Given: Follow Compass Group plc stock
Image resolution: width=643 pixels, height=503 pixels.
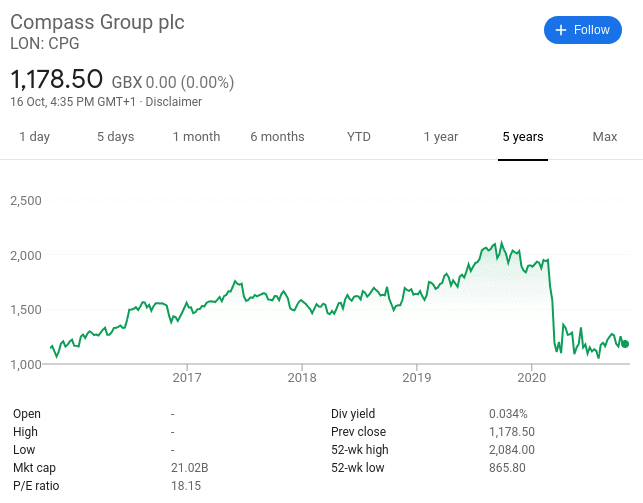Looking at the screenshot, I should (583, 30).
